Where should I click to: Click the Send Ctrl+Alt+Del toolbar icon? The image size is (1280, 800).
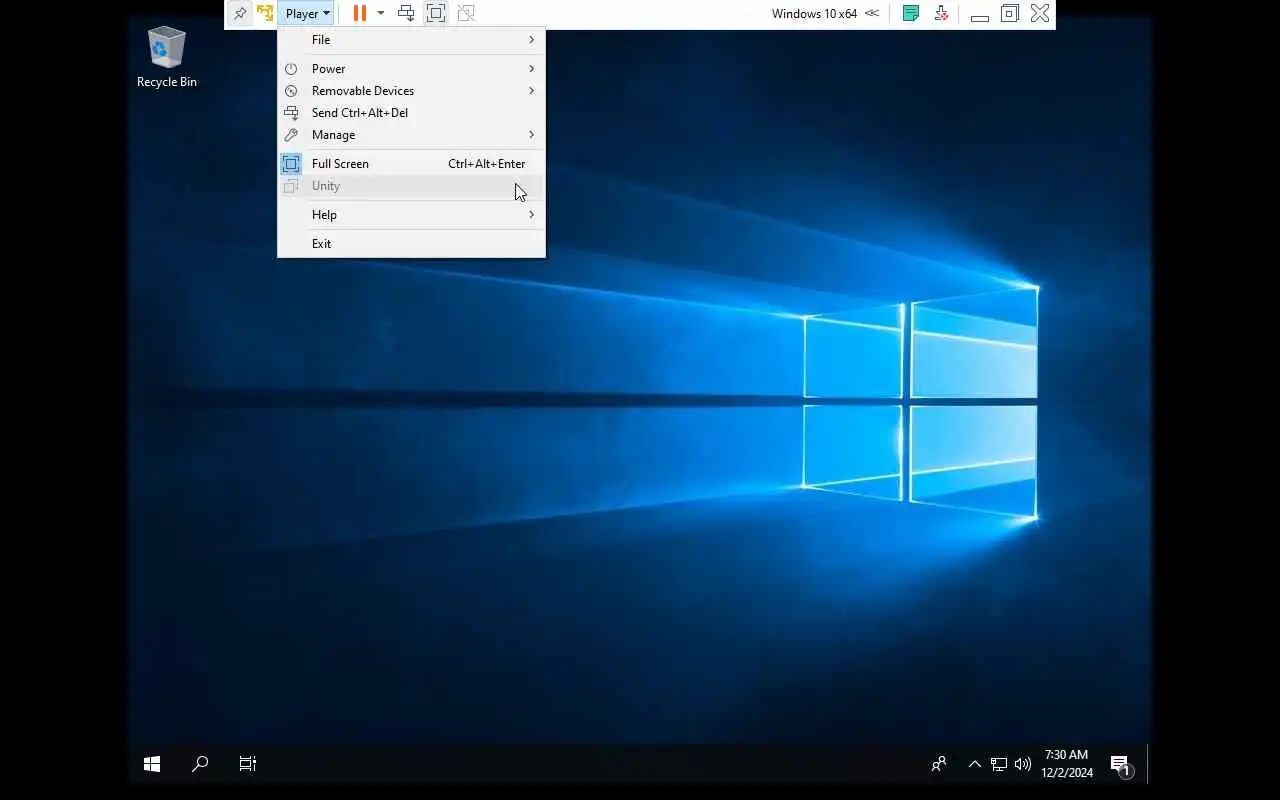click(x=406, y=13)
